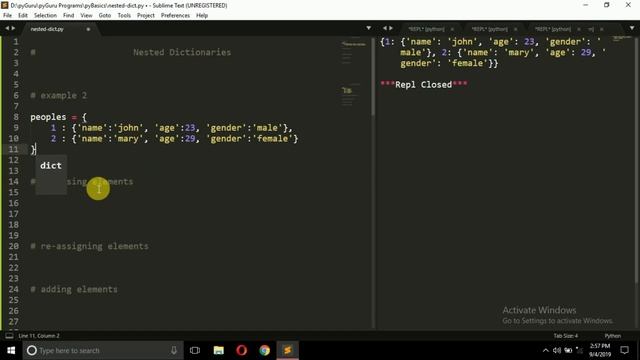Click the '***Repl Closed***' output text
Screen dimensions: 640x360
[424, 84]
